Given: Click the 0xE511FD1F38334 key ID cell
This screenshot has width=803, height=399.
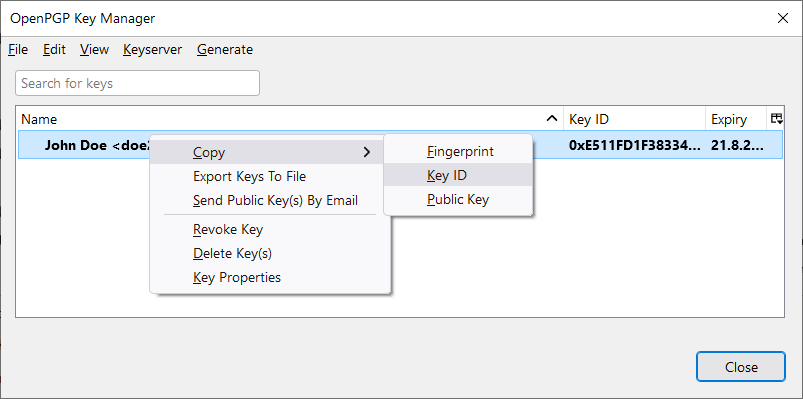Looking at the screenshot, I should pyautogui.click(x=635, y=145).
